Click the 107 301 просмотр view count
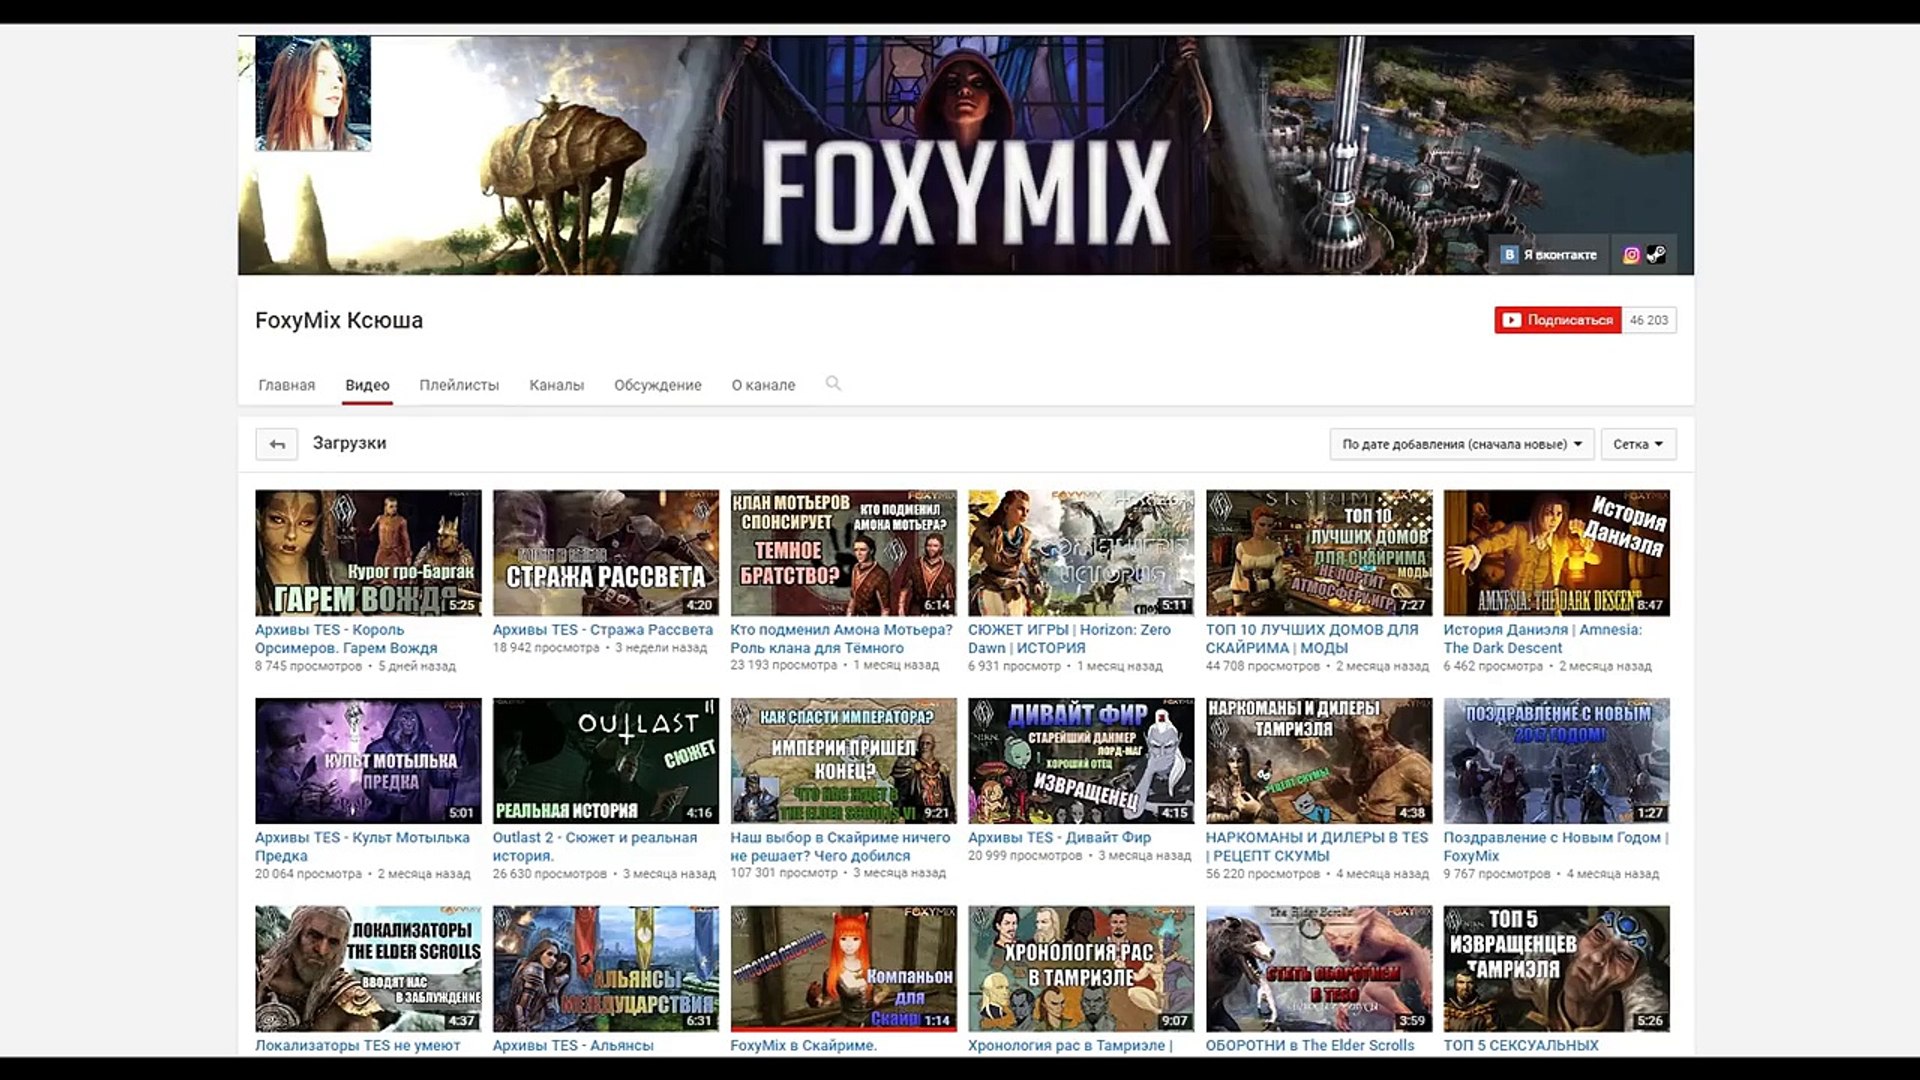The image size is (1920, 1080). 784,873
